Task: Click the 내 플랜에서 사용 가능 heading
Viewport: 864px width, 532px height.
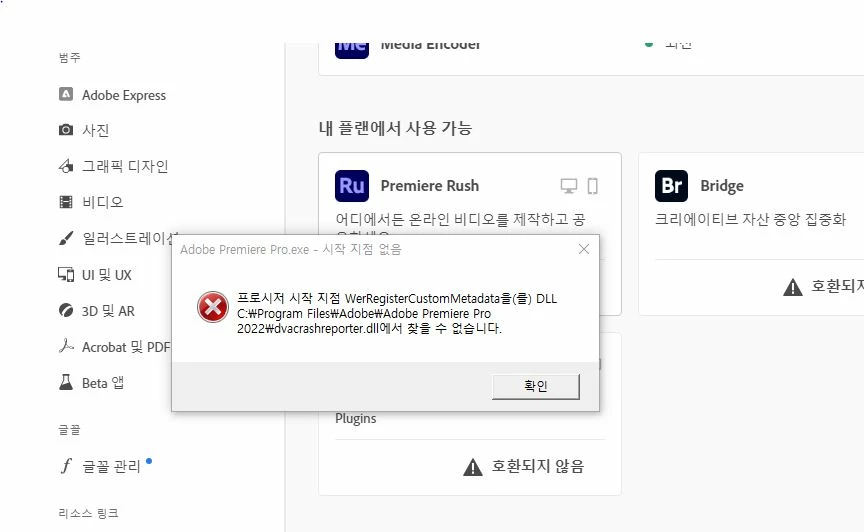Action: pos(396,128)
